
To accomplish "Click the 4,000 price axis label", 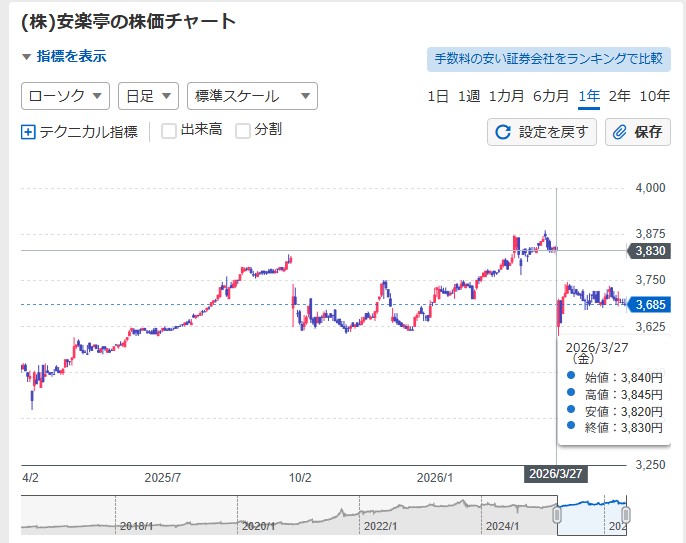I will [x=650, y=188].
